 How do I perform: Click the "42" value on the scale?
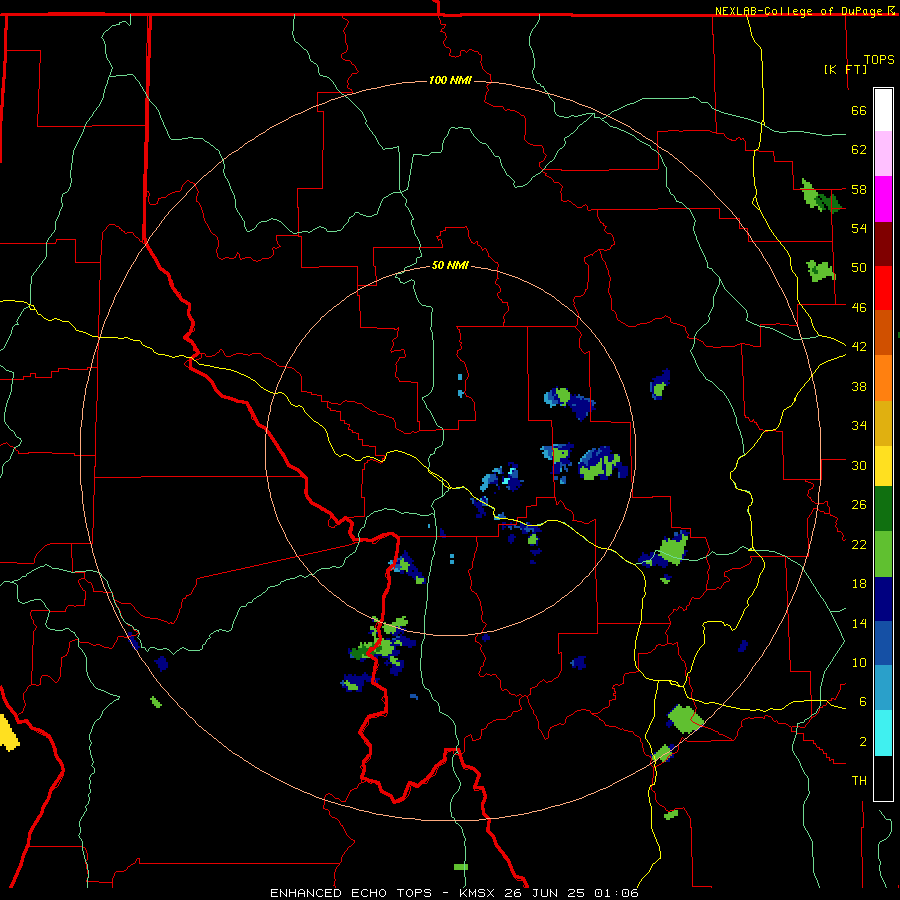click(859, 347)
